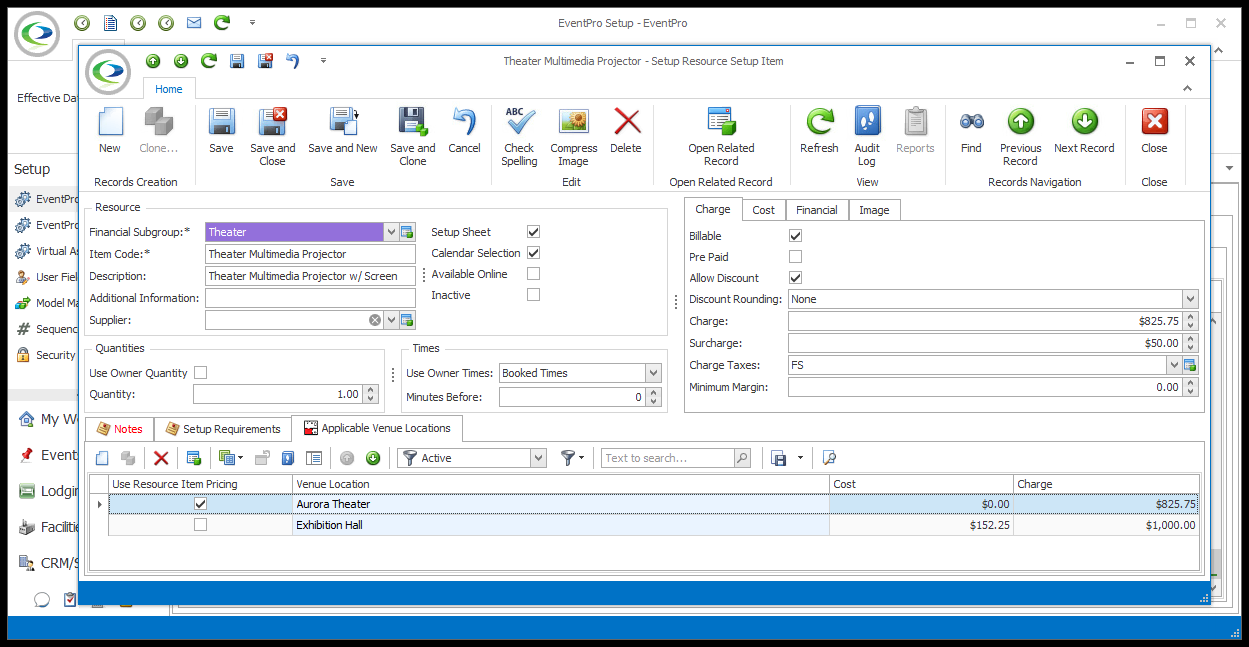
Task: Tick the Inactive checkbox
Action: click(x=534, y=295)
